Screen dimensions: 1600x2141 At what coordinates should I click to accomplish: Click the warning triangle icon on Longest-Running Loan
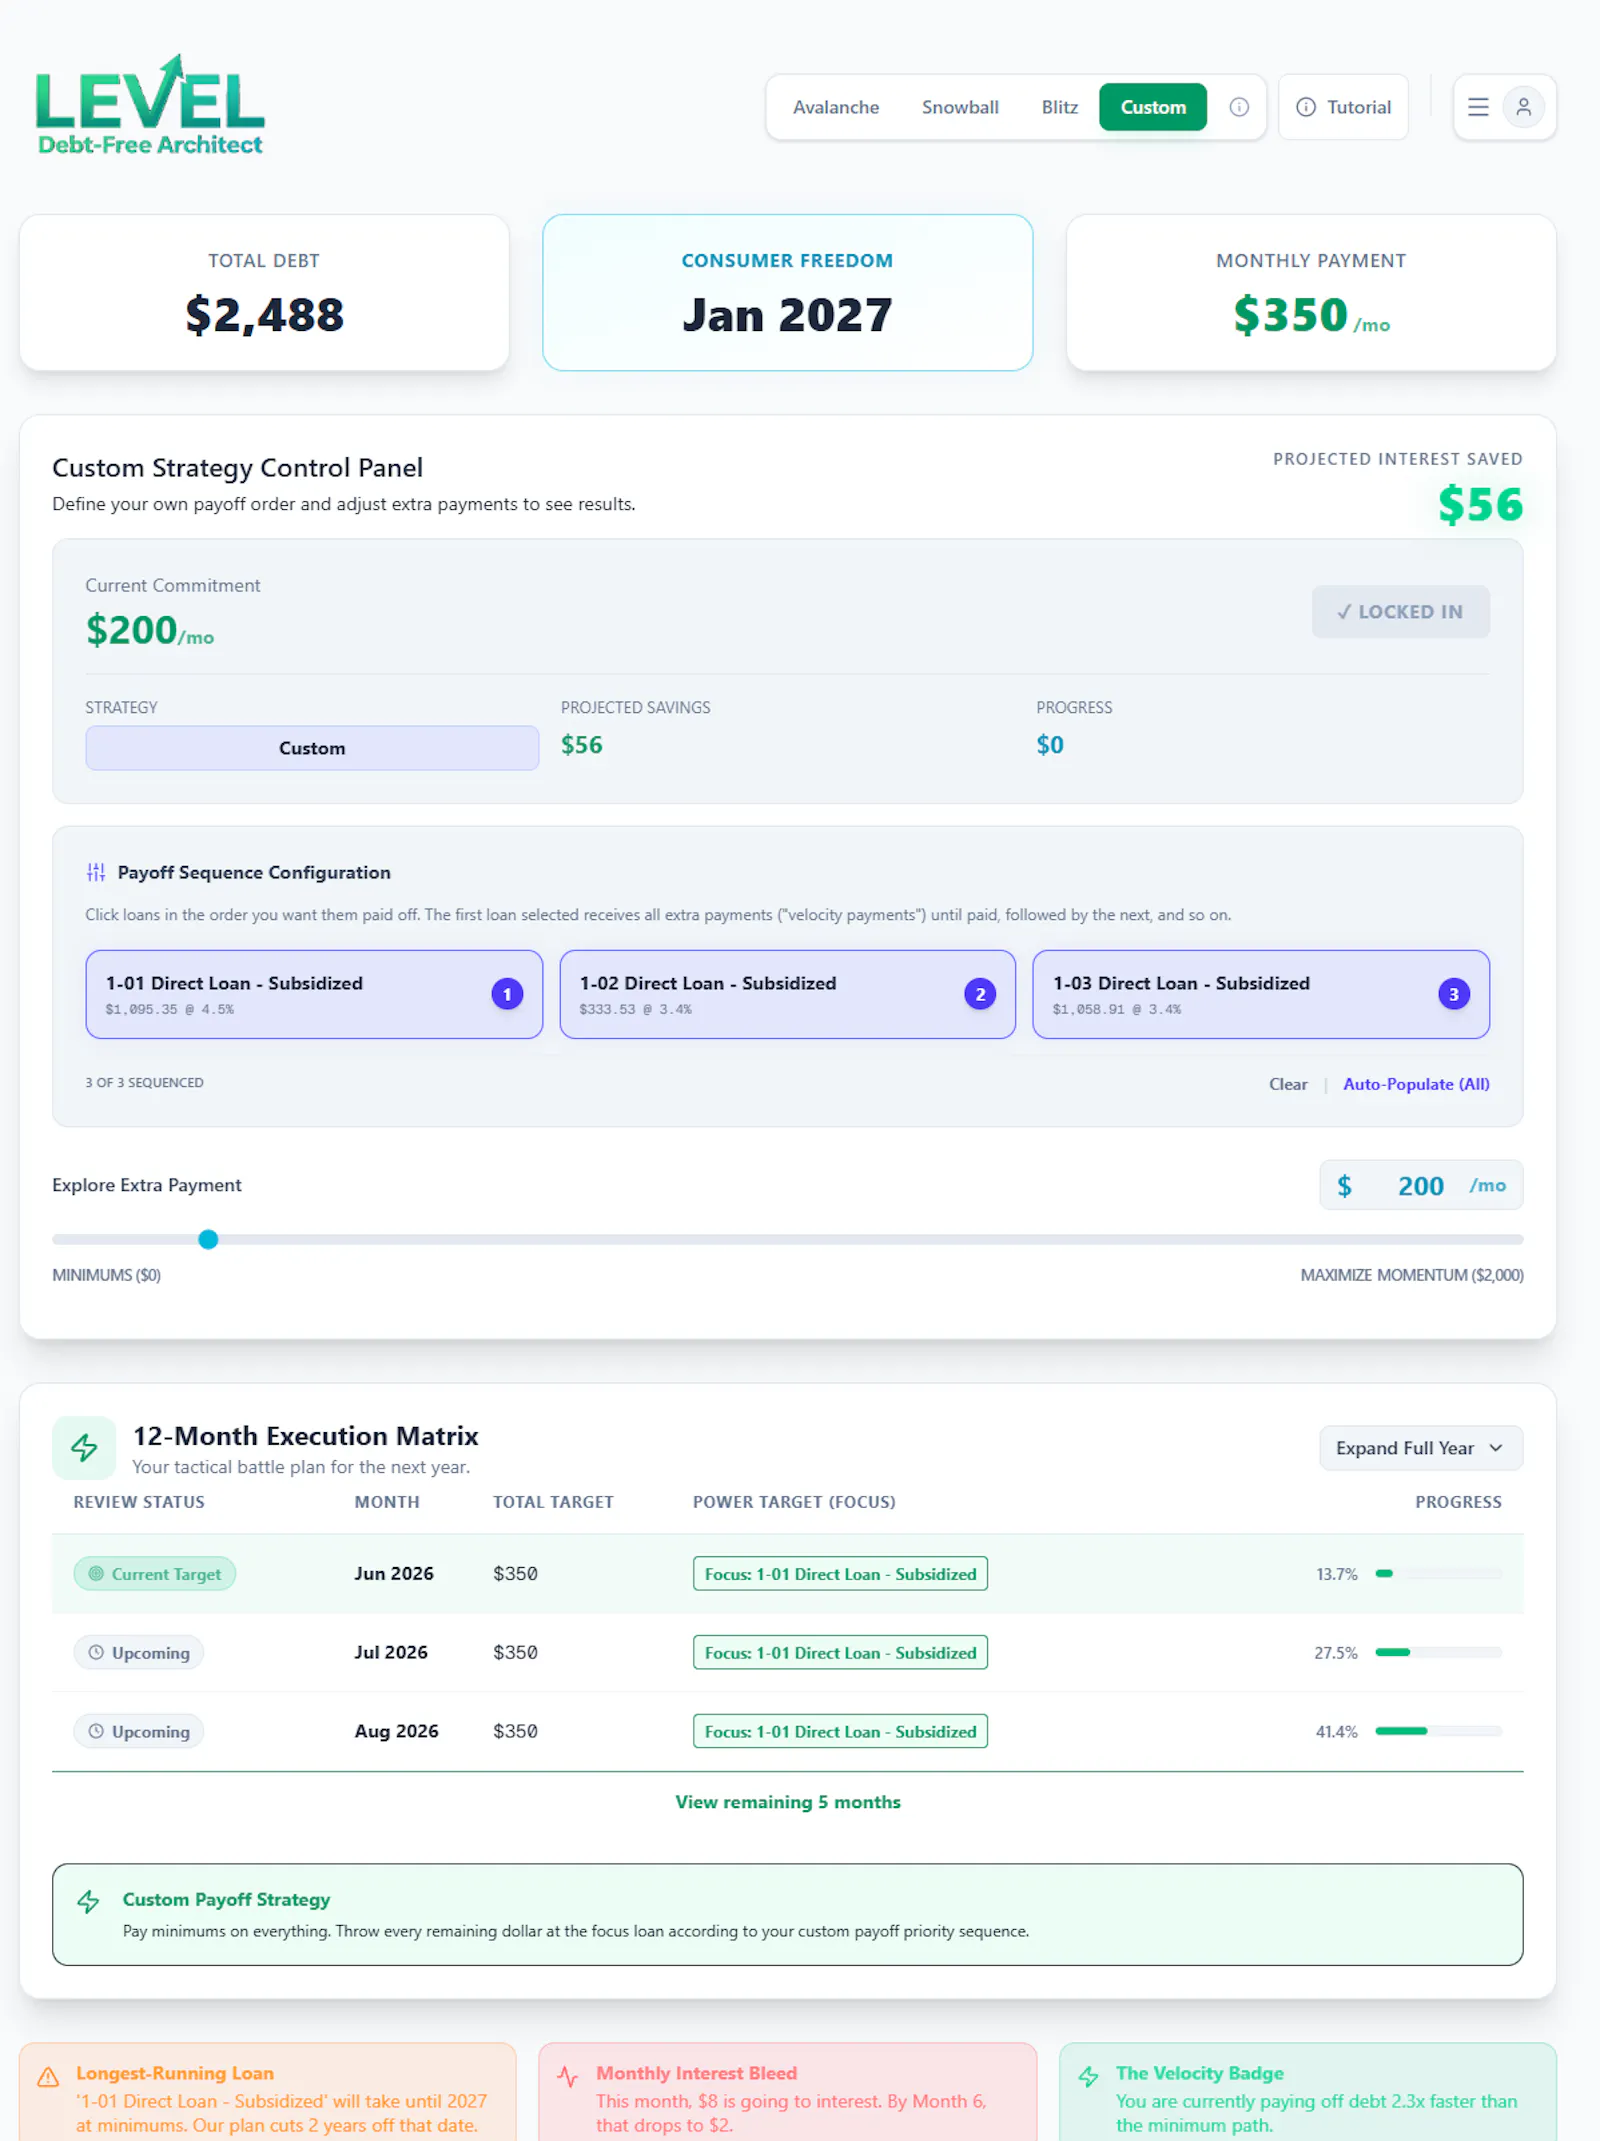click(48, 2077)
